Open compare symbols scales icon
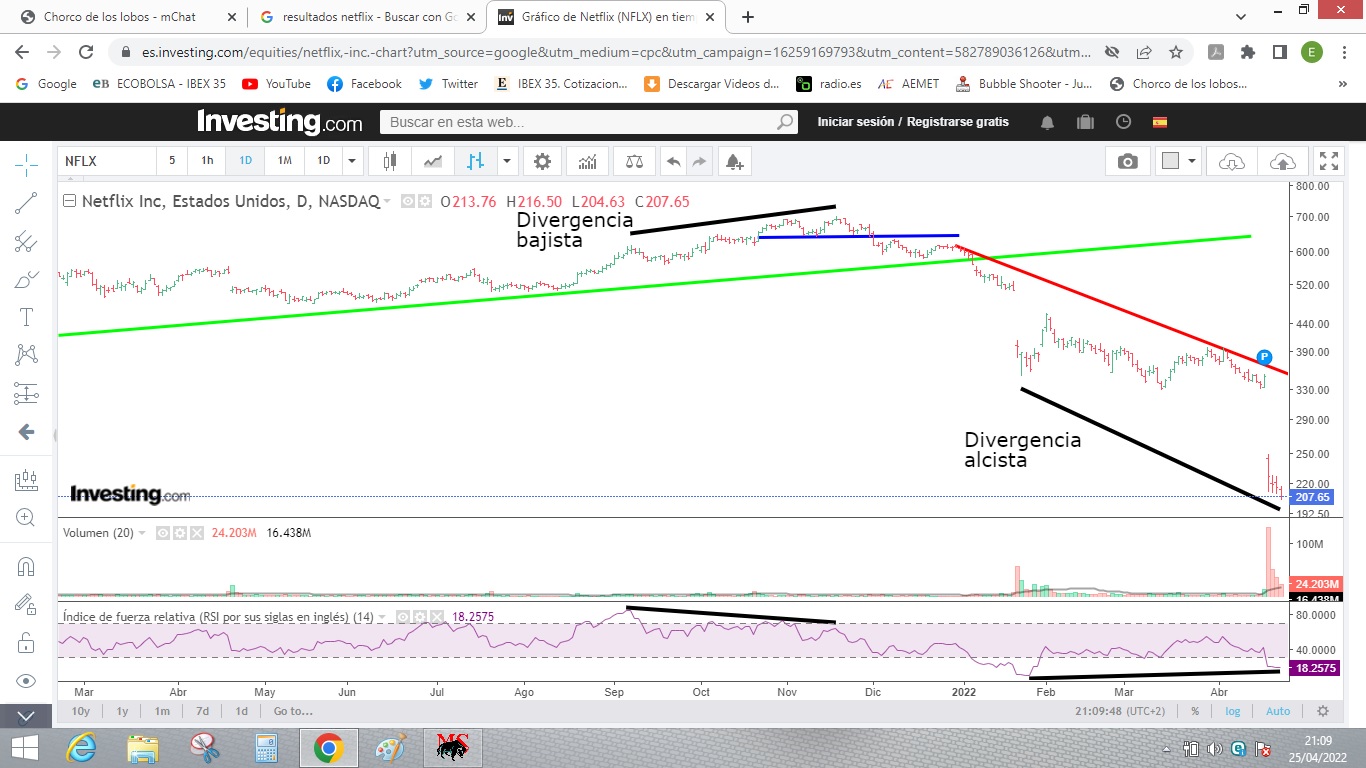This screenshot has height=768, width=1366. click(x=634, y=160)
